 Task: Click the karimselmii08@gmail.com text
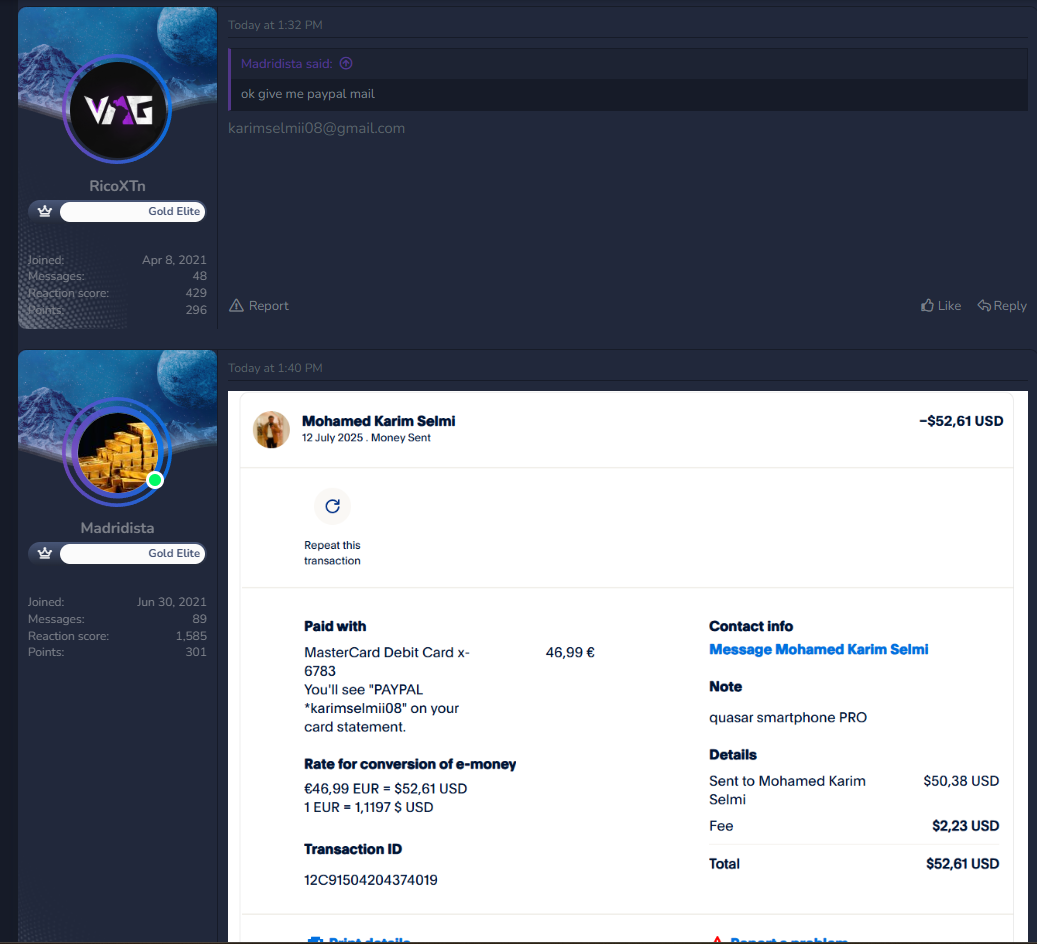(x=316, y=128)
